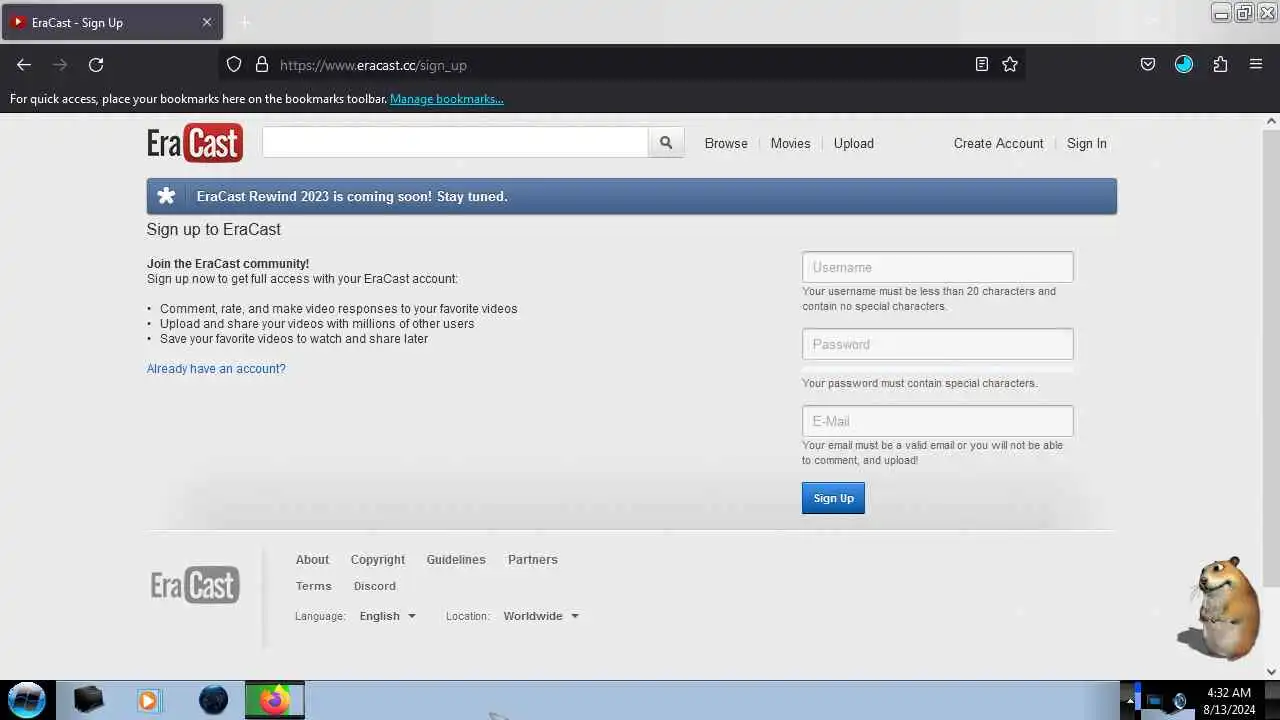Launch media player from taskbar
The width and height of the screenshot is (1280, 720).
(148, 700)
